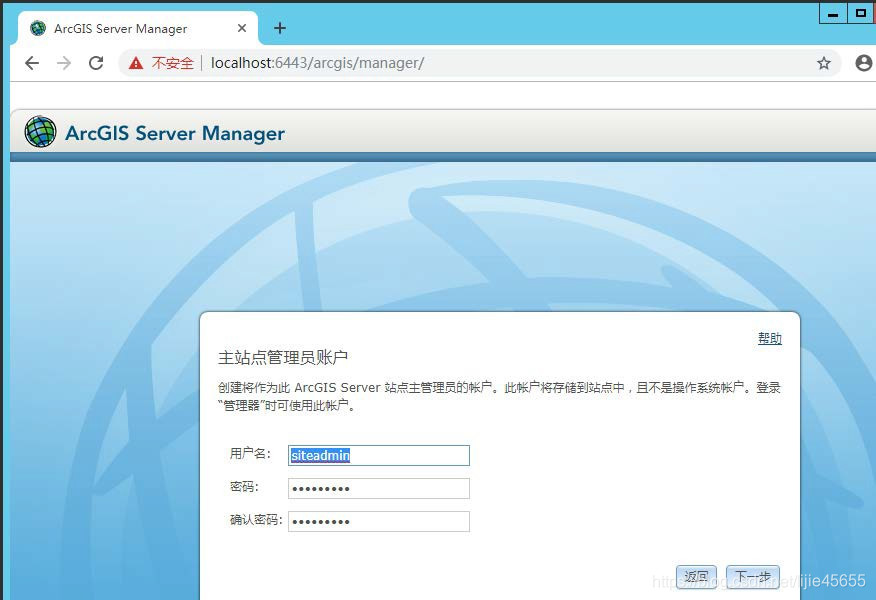The height and width of the screenshot is (600, 876).
Task: Click the browser forward arrow
Action: 64,63
